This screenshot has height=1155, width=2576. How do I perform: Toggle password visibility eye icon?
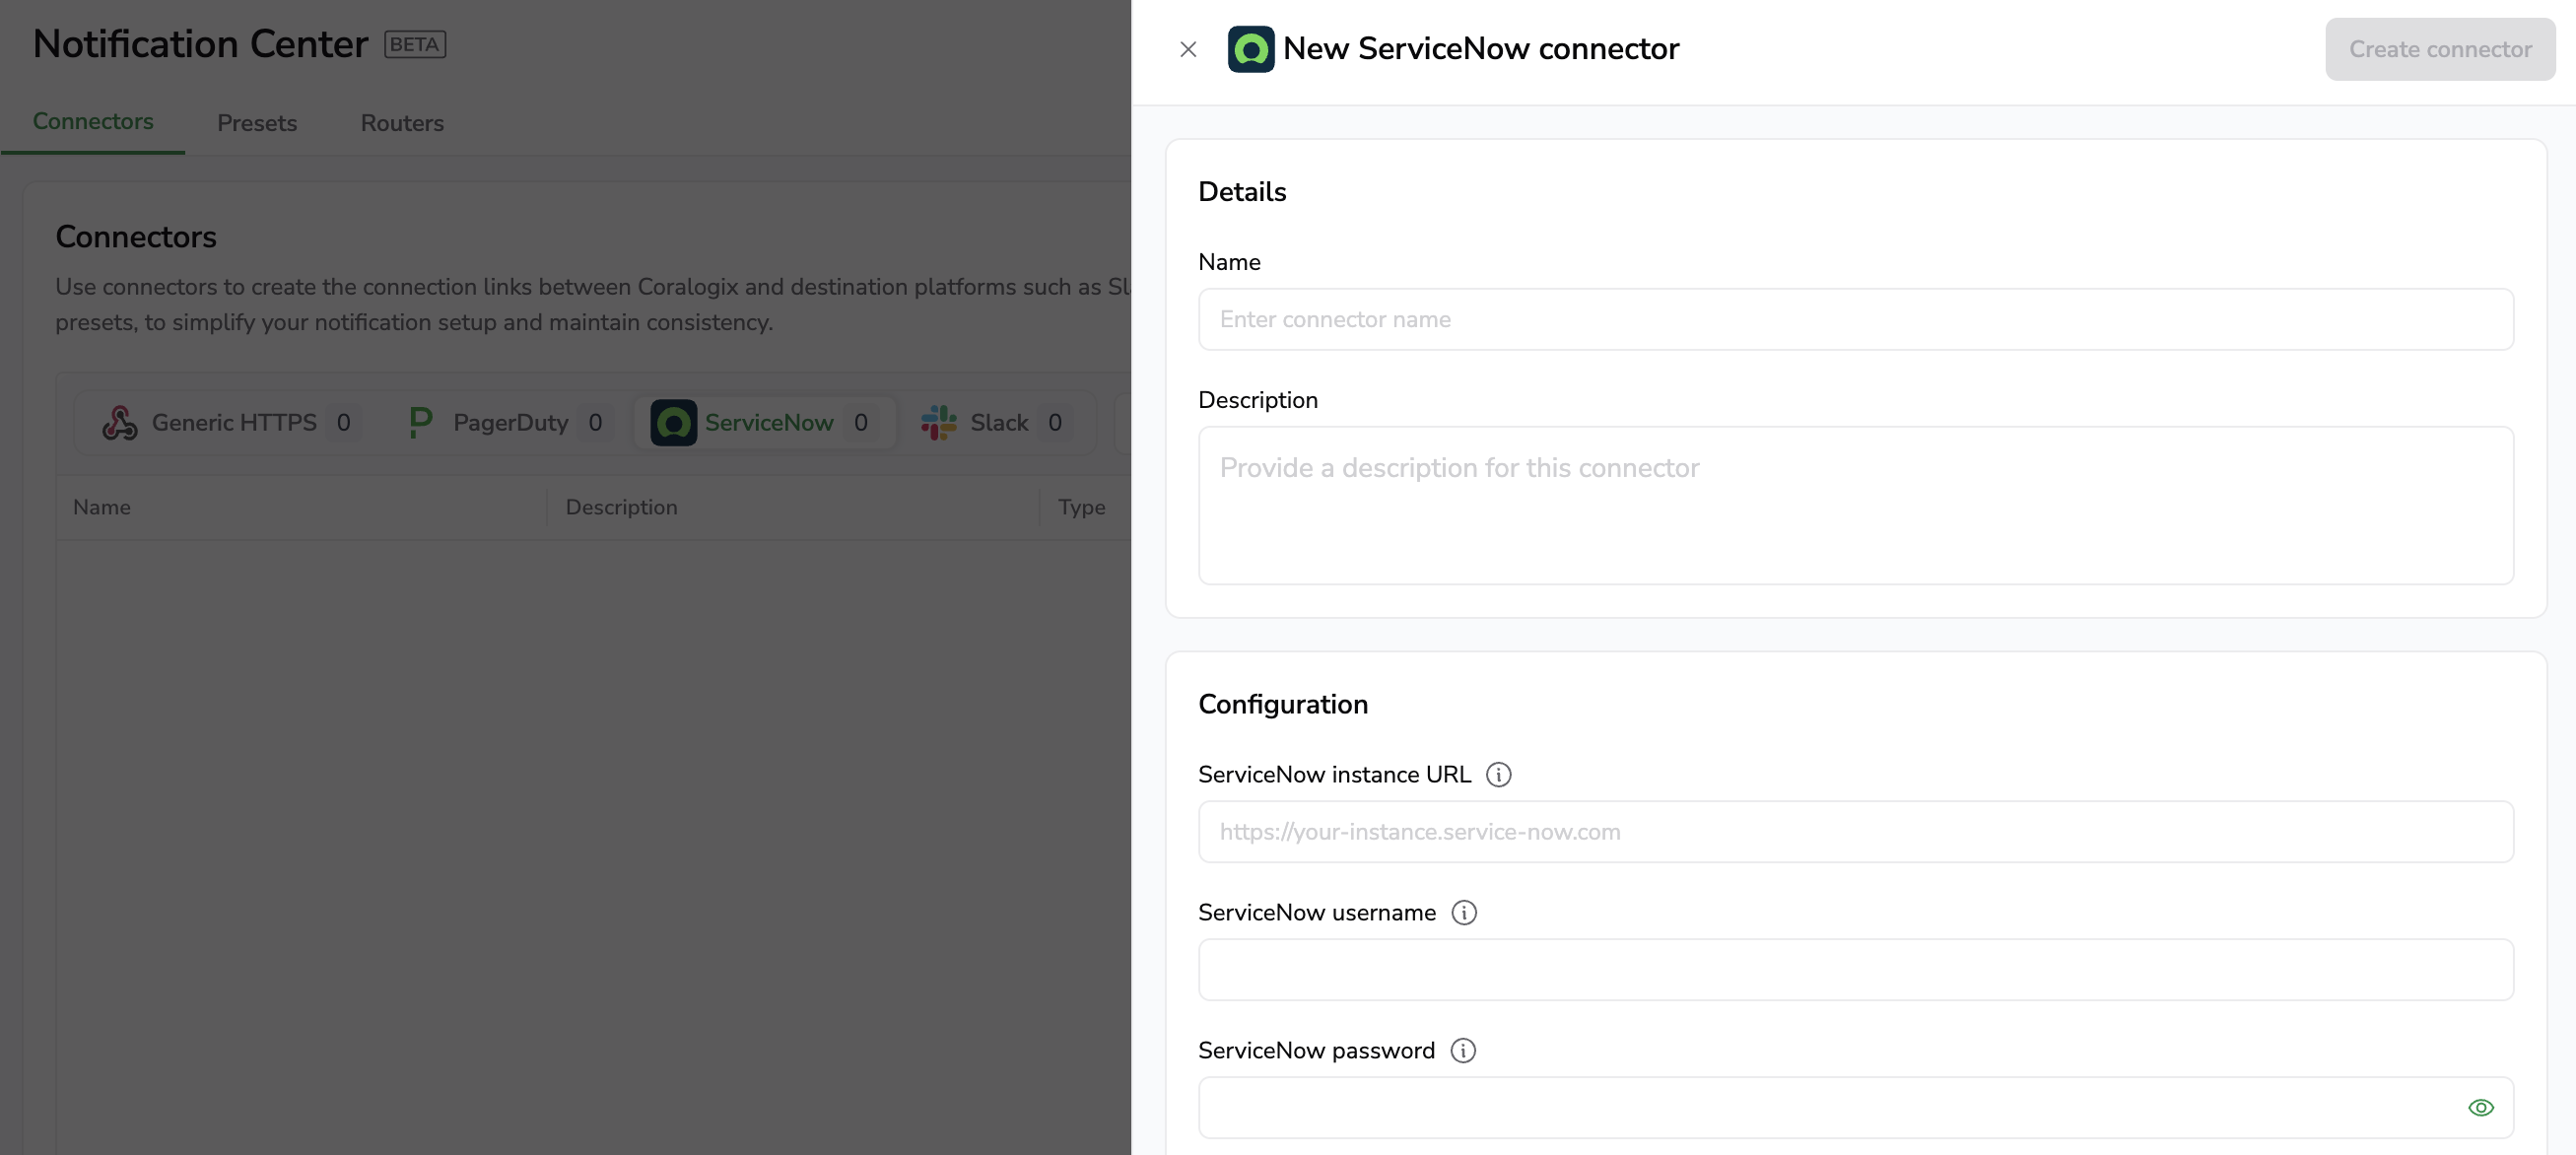click(2480, 1107)
